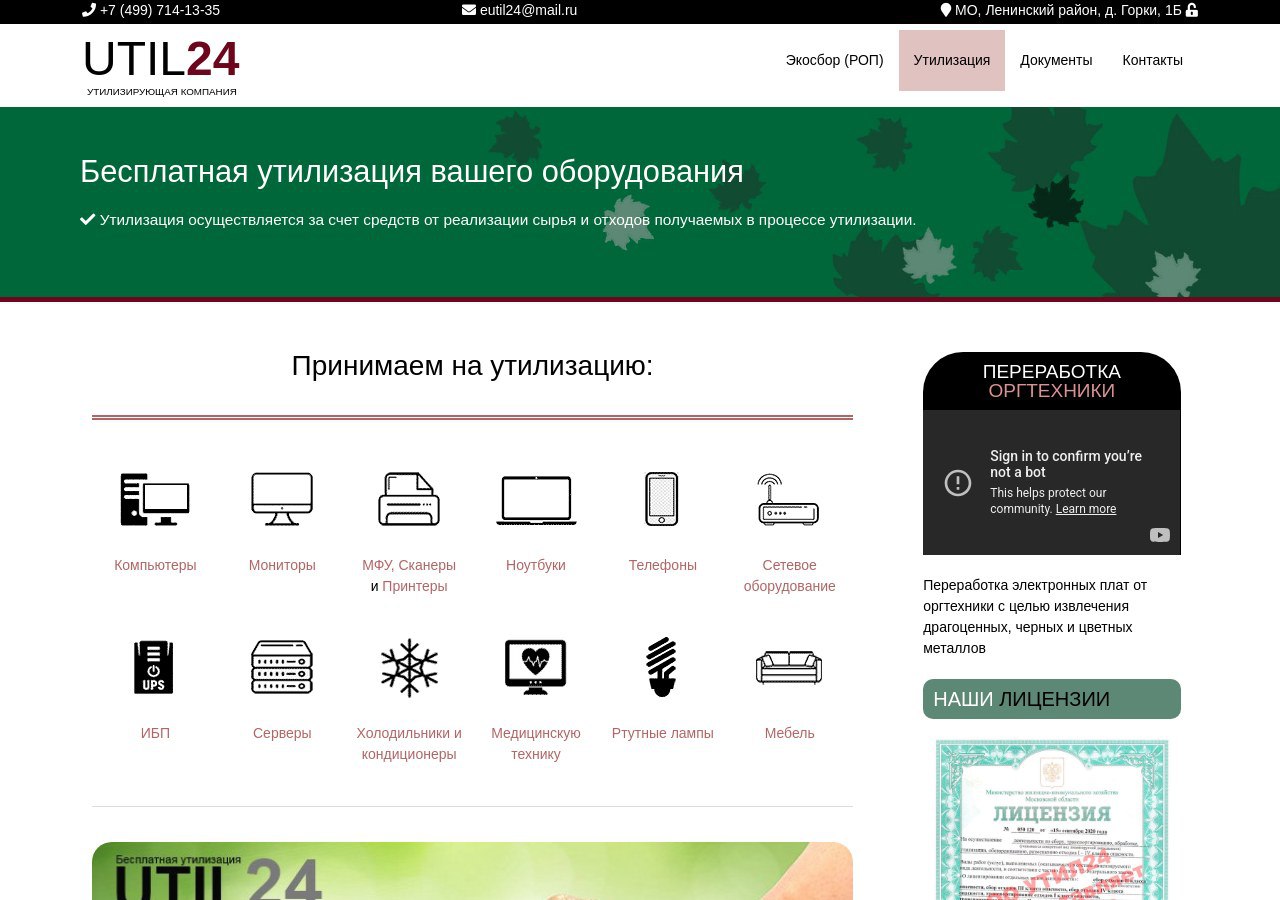The image size is (1280, 900).
Task: Click the eutil24@mail.ru email link
Action: [x=528, y=10]
